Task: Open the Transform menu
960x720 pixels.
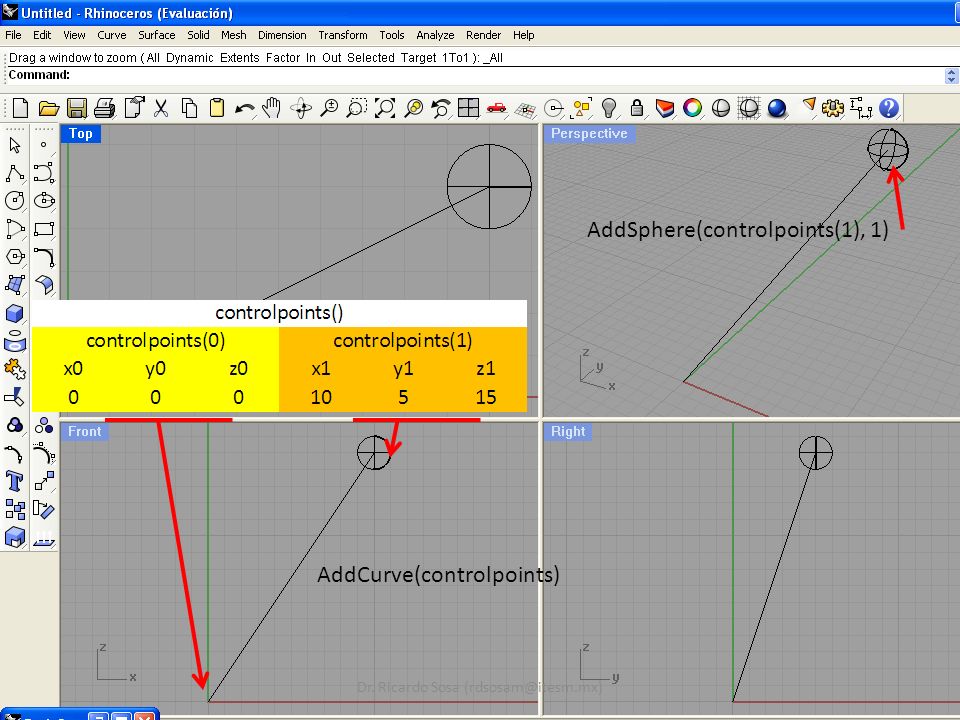Action: (x=343, y=36)
